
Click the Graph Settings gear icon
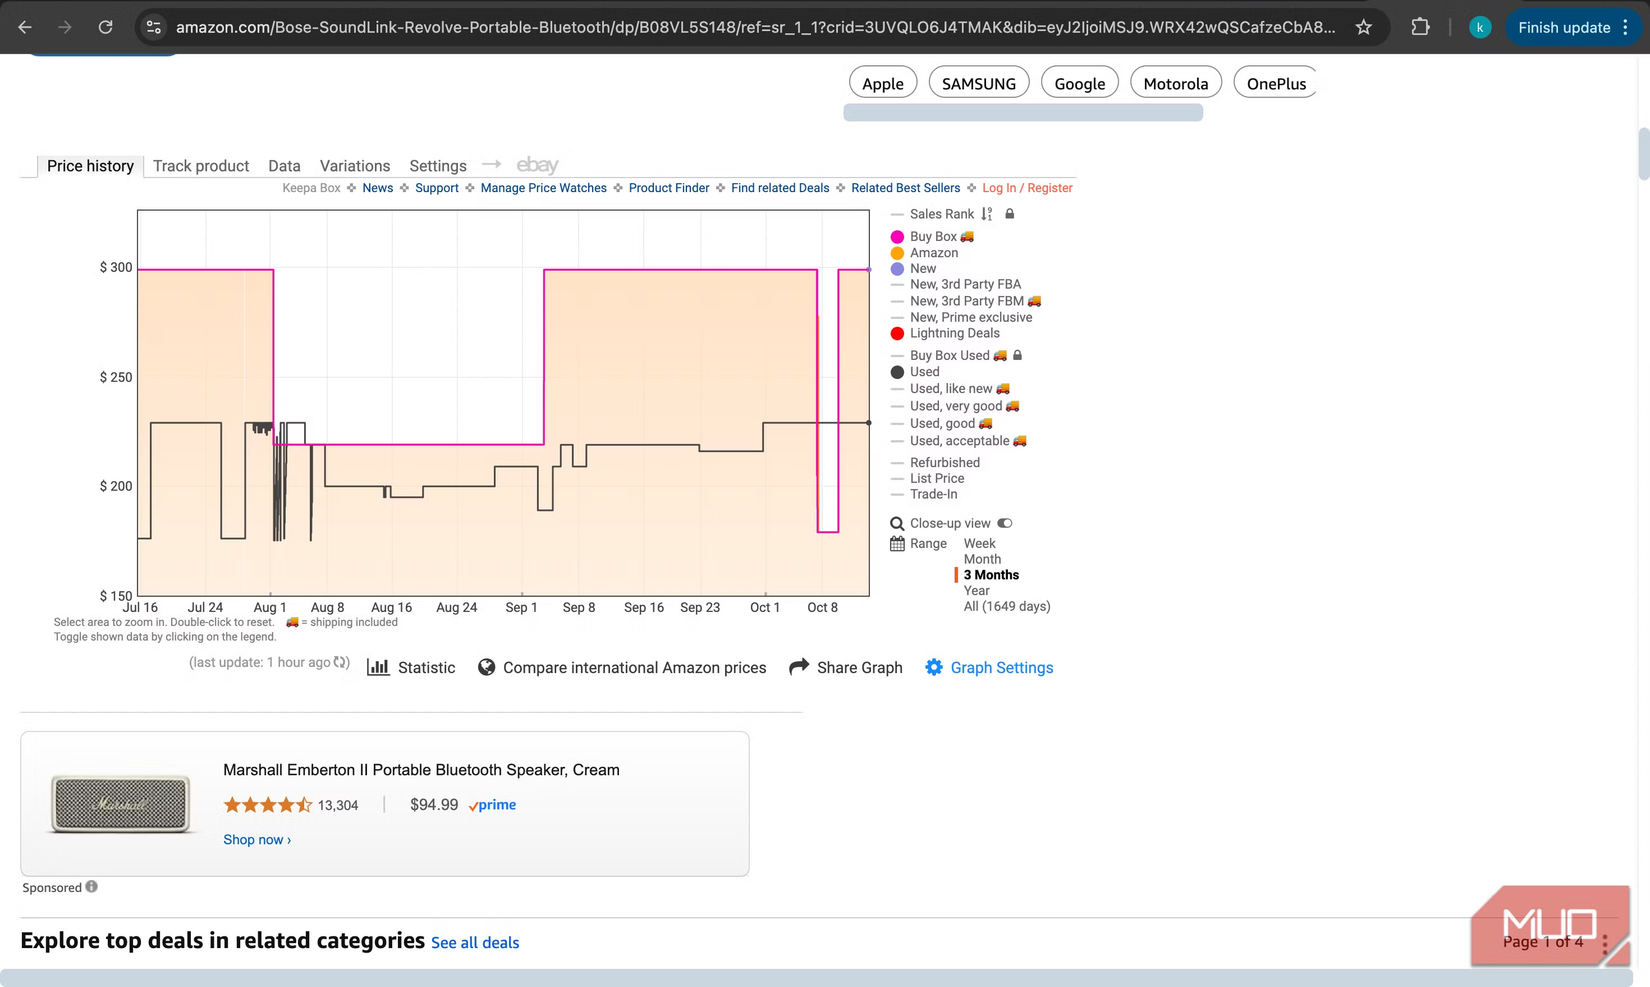click(x=934, y=667)
